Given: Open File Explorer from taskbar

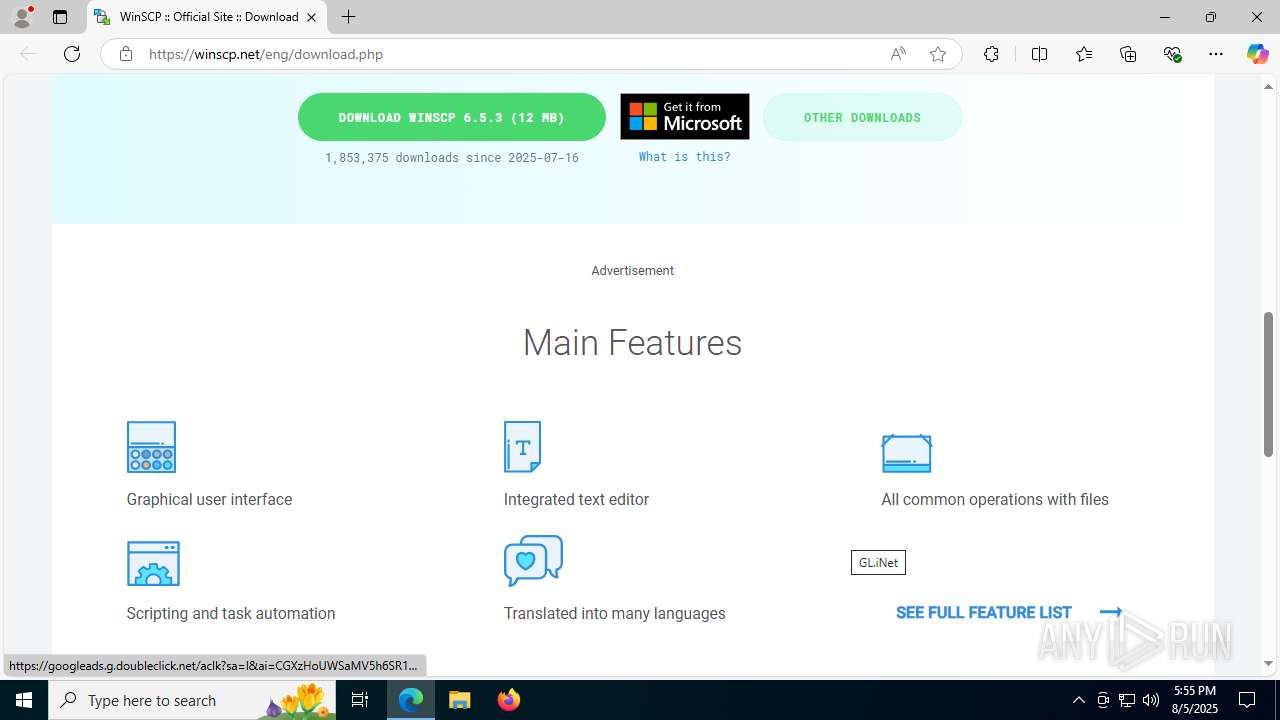Looking at the screenshot, I should coord(460,700).
